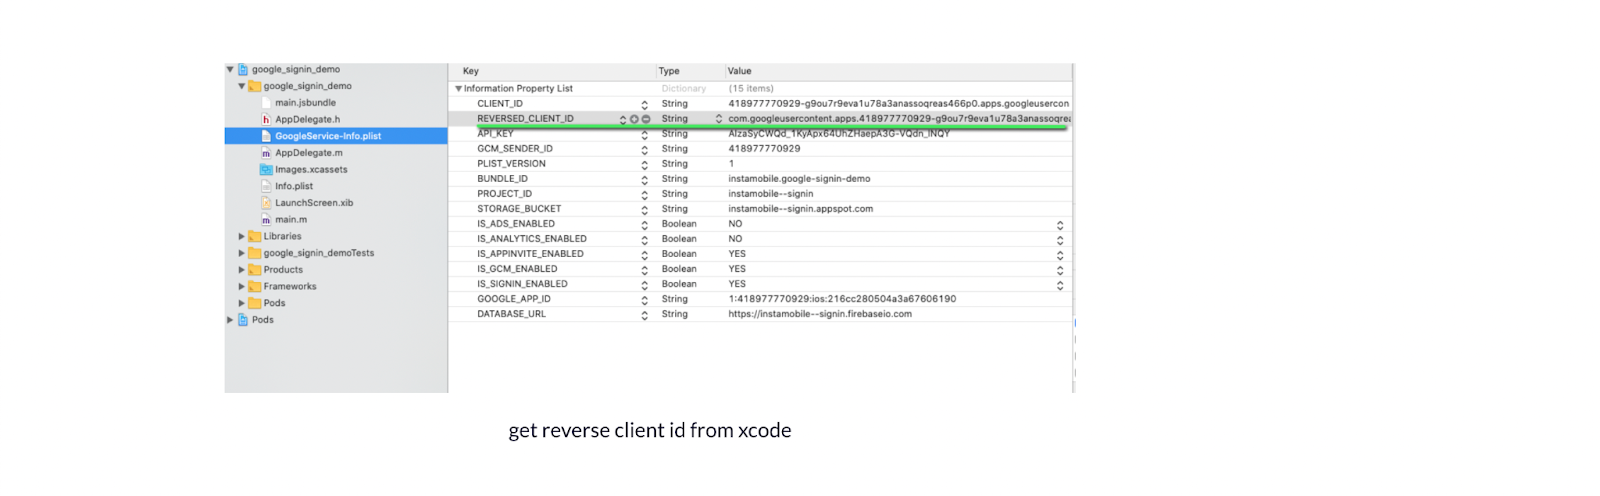The image size is (1600, 496).
Task: Click the main.m source file icon
Action: pos(266,220)
